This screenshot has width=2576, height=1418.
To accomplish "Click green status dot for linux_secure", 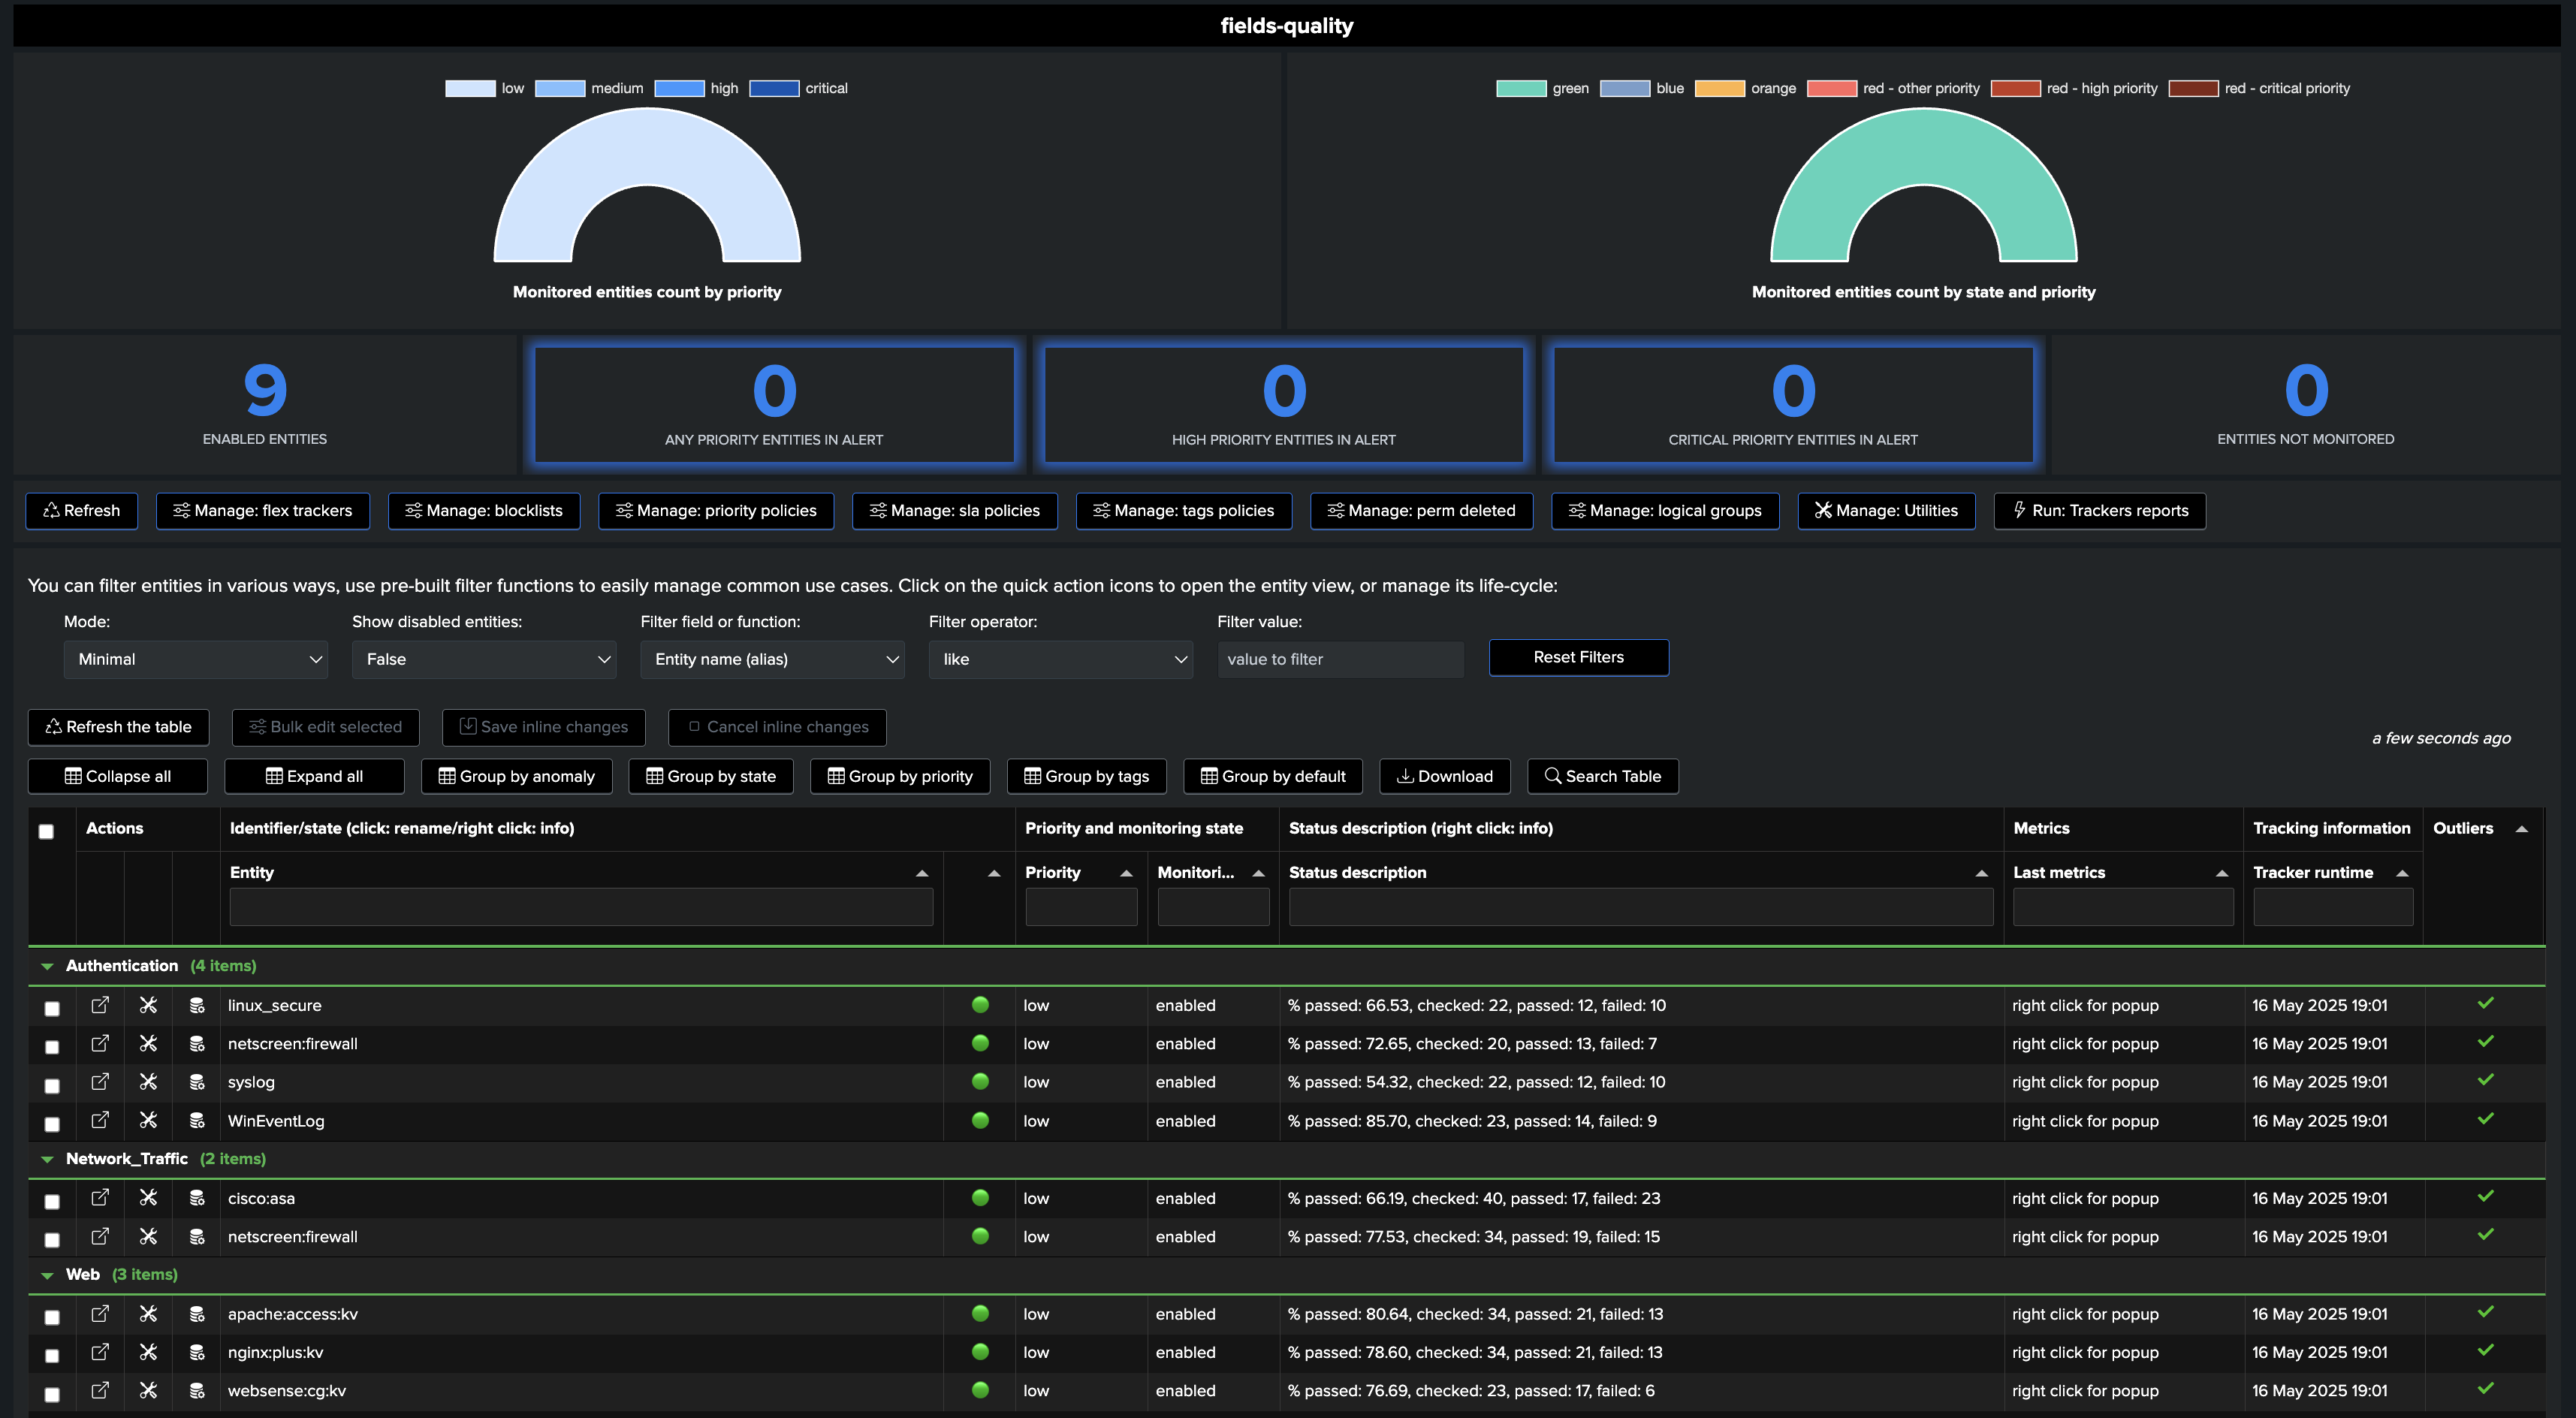I will pos(980,1004).
